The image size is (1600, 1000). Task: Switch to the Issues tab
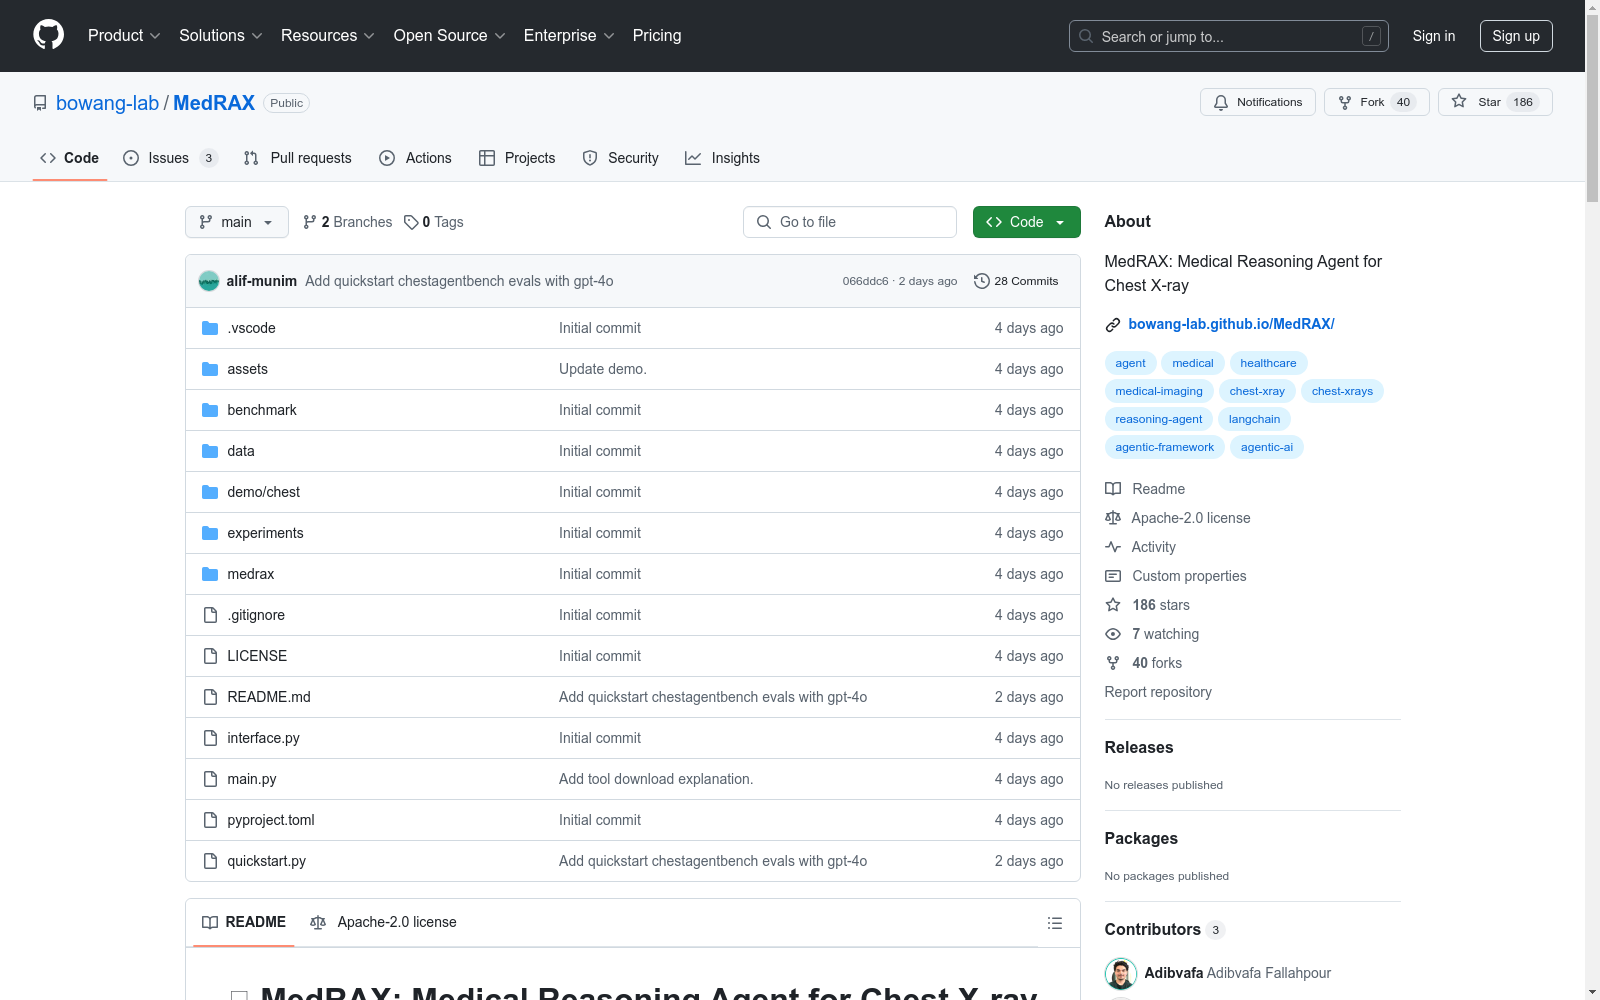170,158
